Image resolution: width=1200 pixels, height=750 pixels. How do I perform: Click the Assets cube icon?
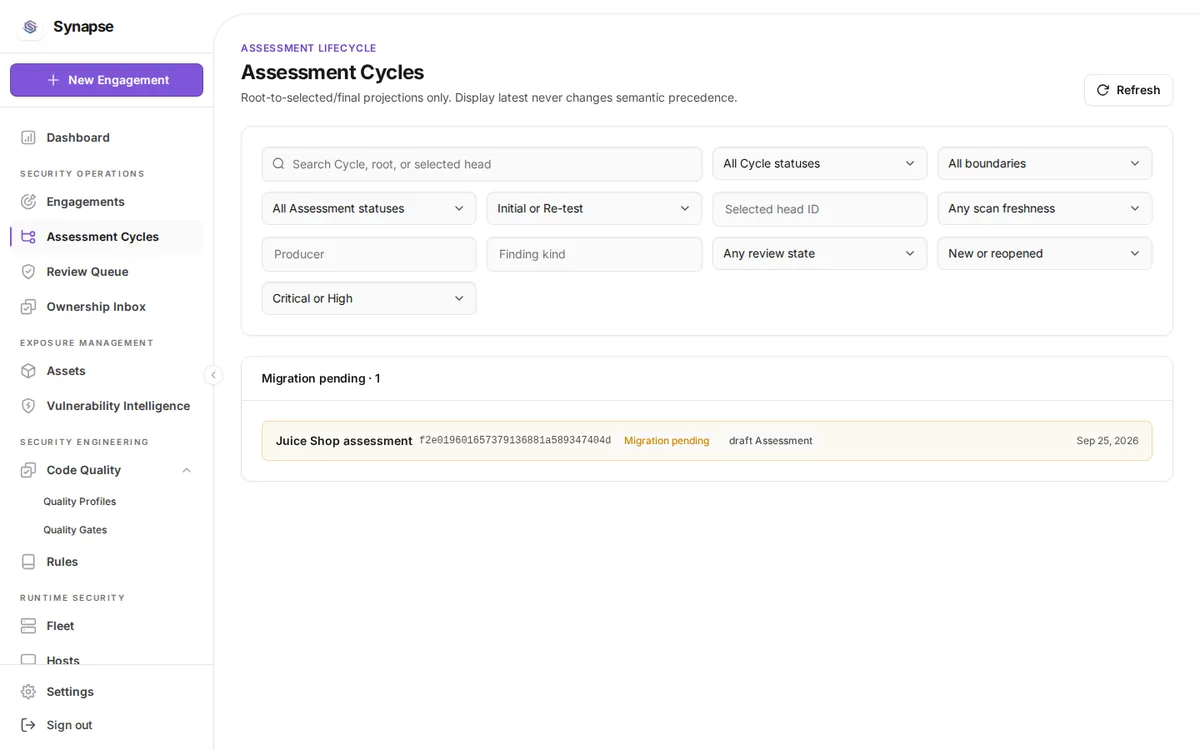pyautogui.click(x=28, y=371)
